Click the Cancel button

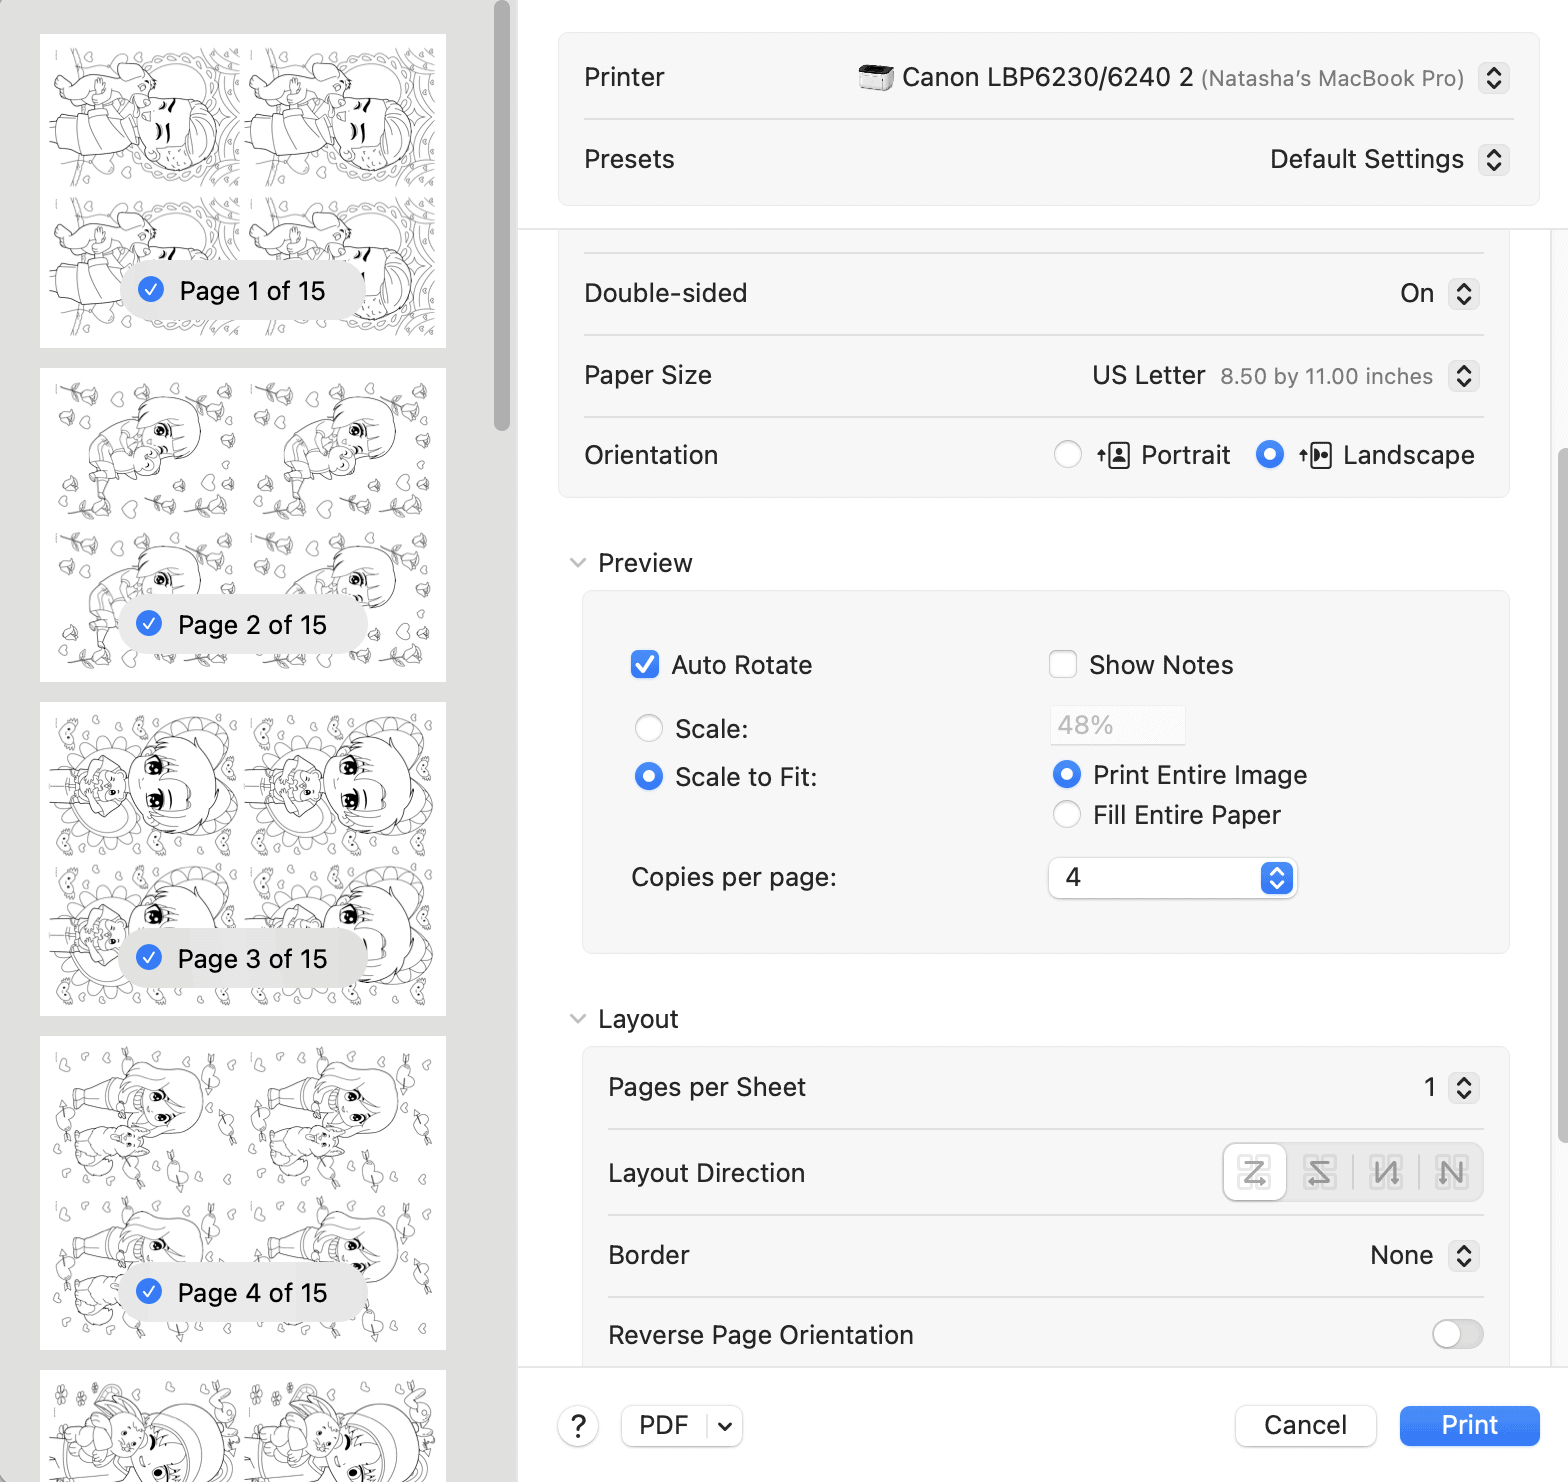pyautogui.click(x=1306, y=1426)
